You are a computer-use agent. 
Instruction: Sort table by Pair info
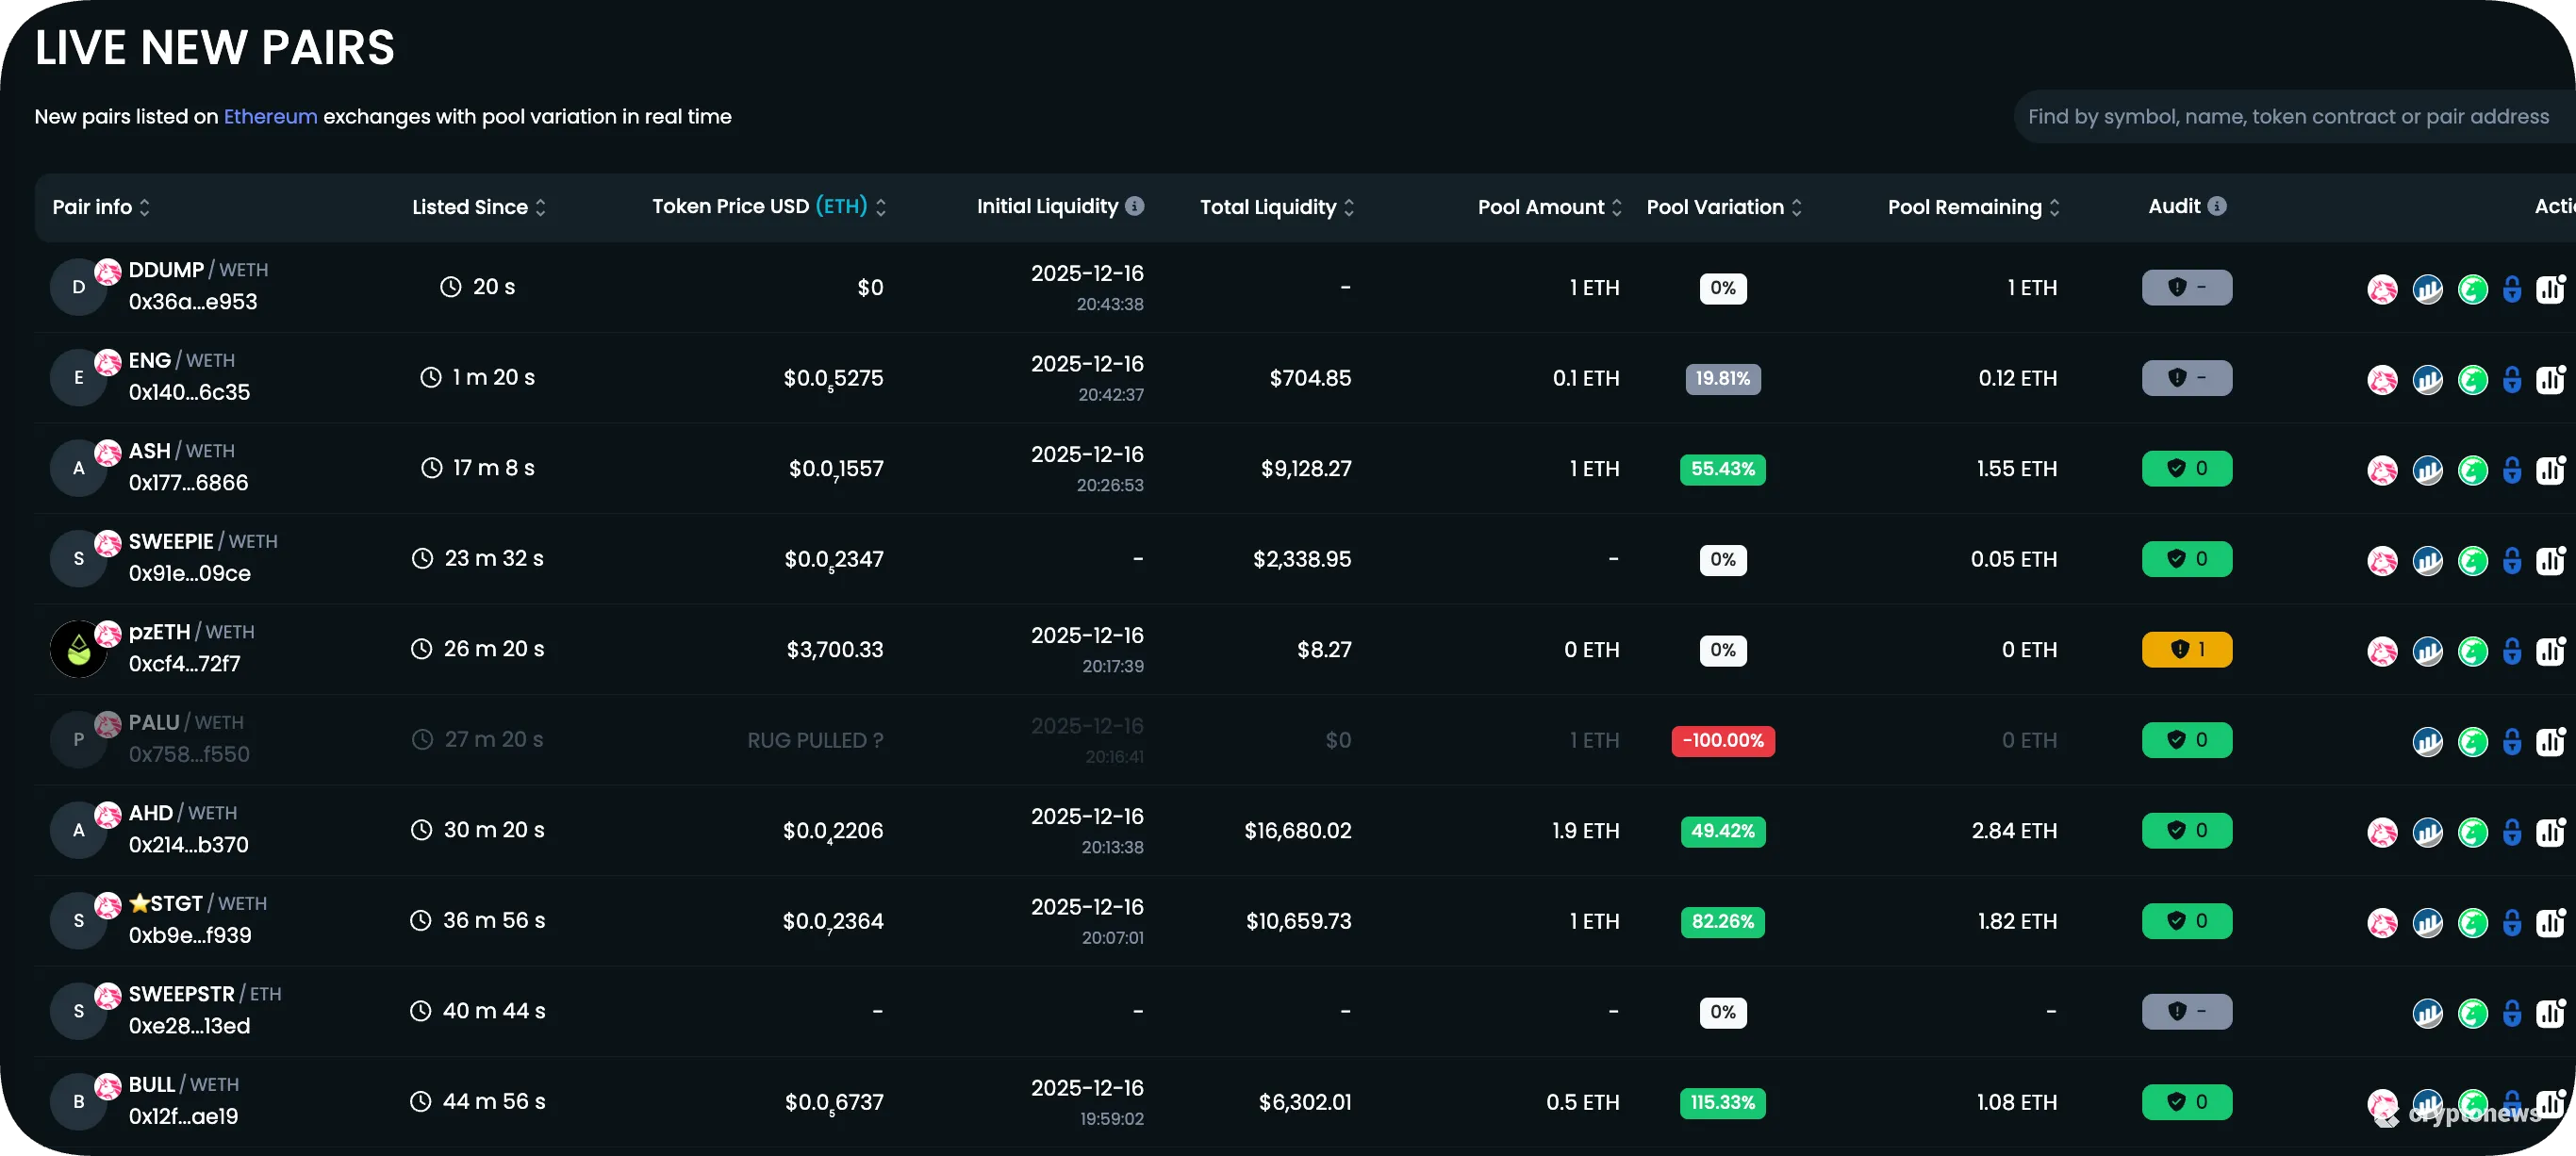101,207
